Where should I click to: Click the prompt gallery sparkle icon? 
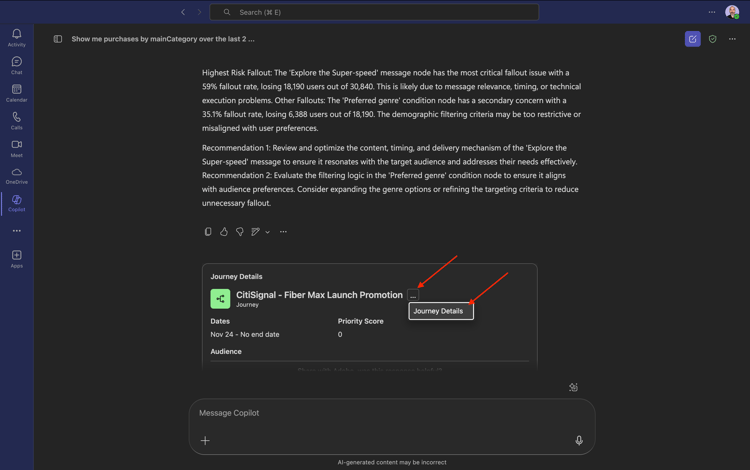(573, 387)
